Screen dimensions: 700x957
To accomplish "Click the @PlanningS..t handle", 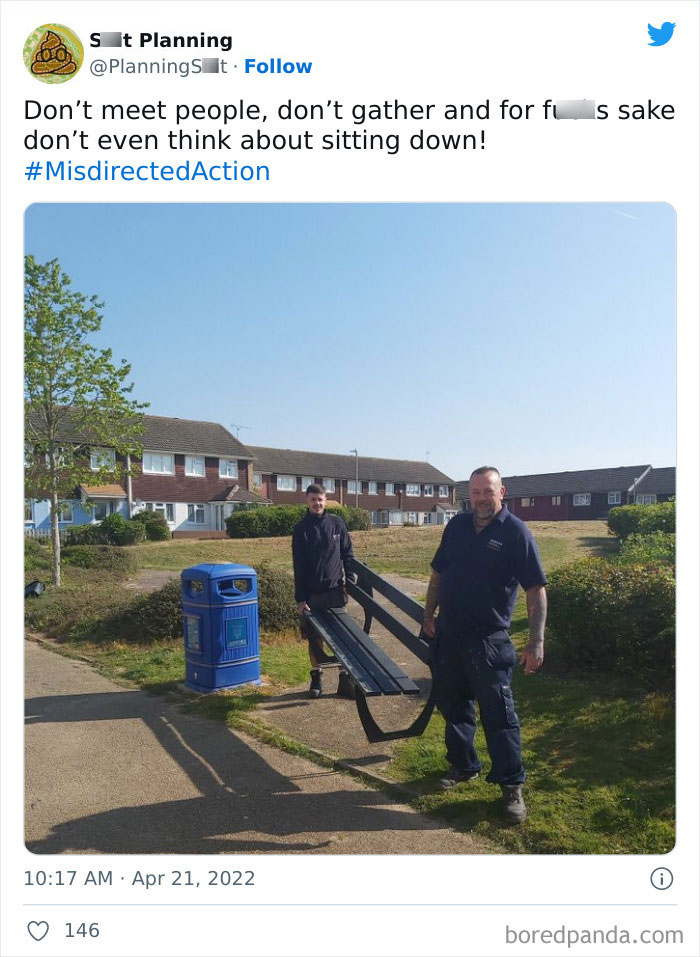I will click(x=158, y=67).
